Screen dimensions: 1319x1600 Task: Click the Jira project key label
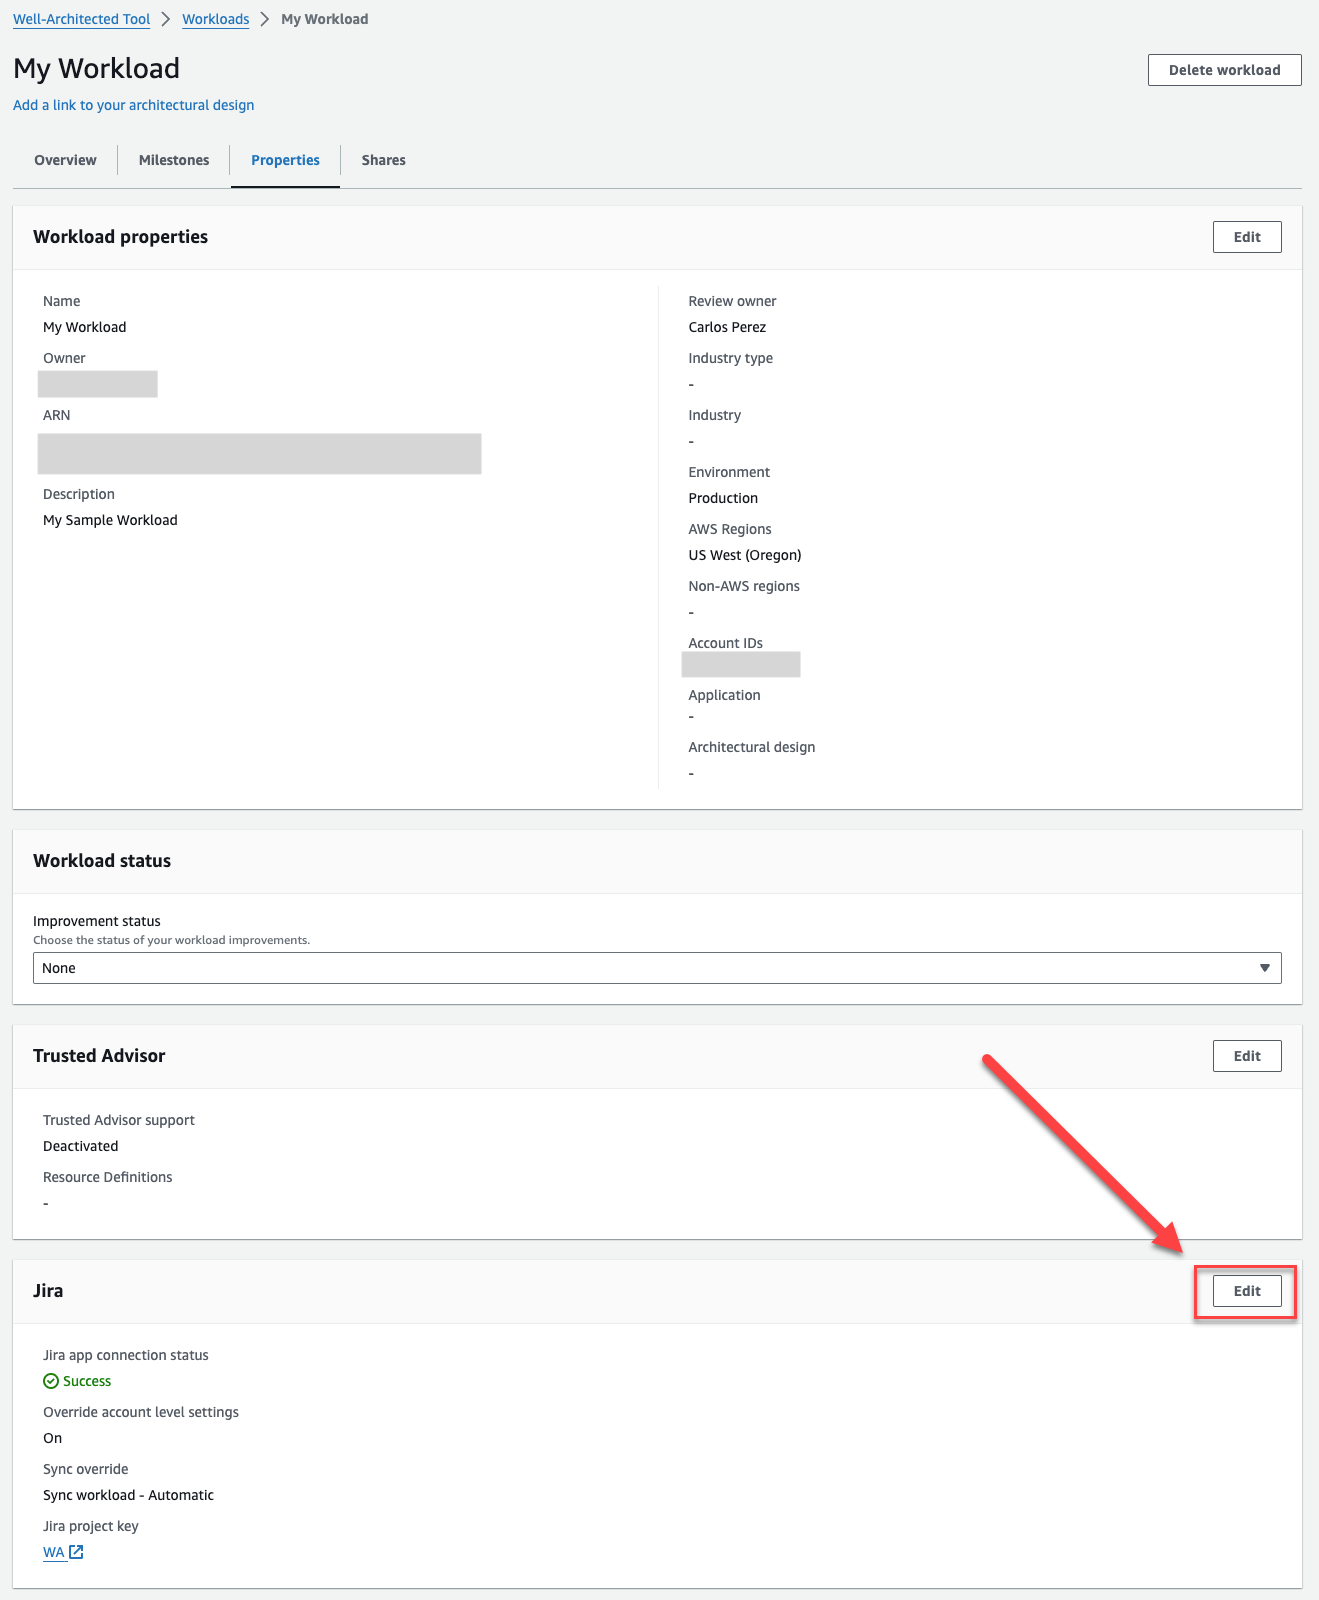pos(91,1526)
